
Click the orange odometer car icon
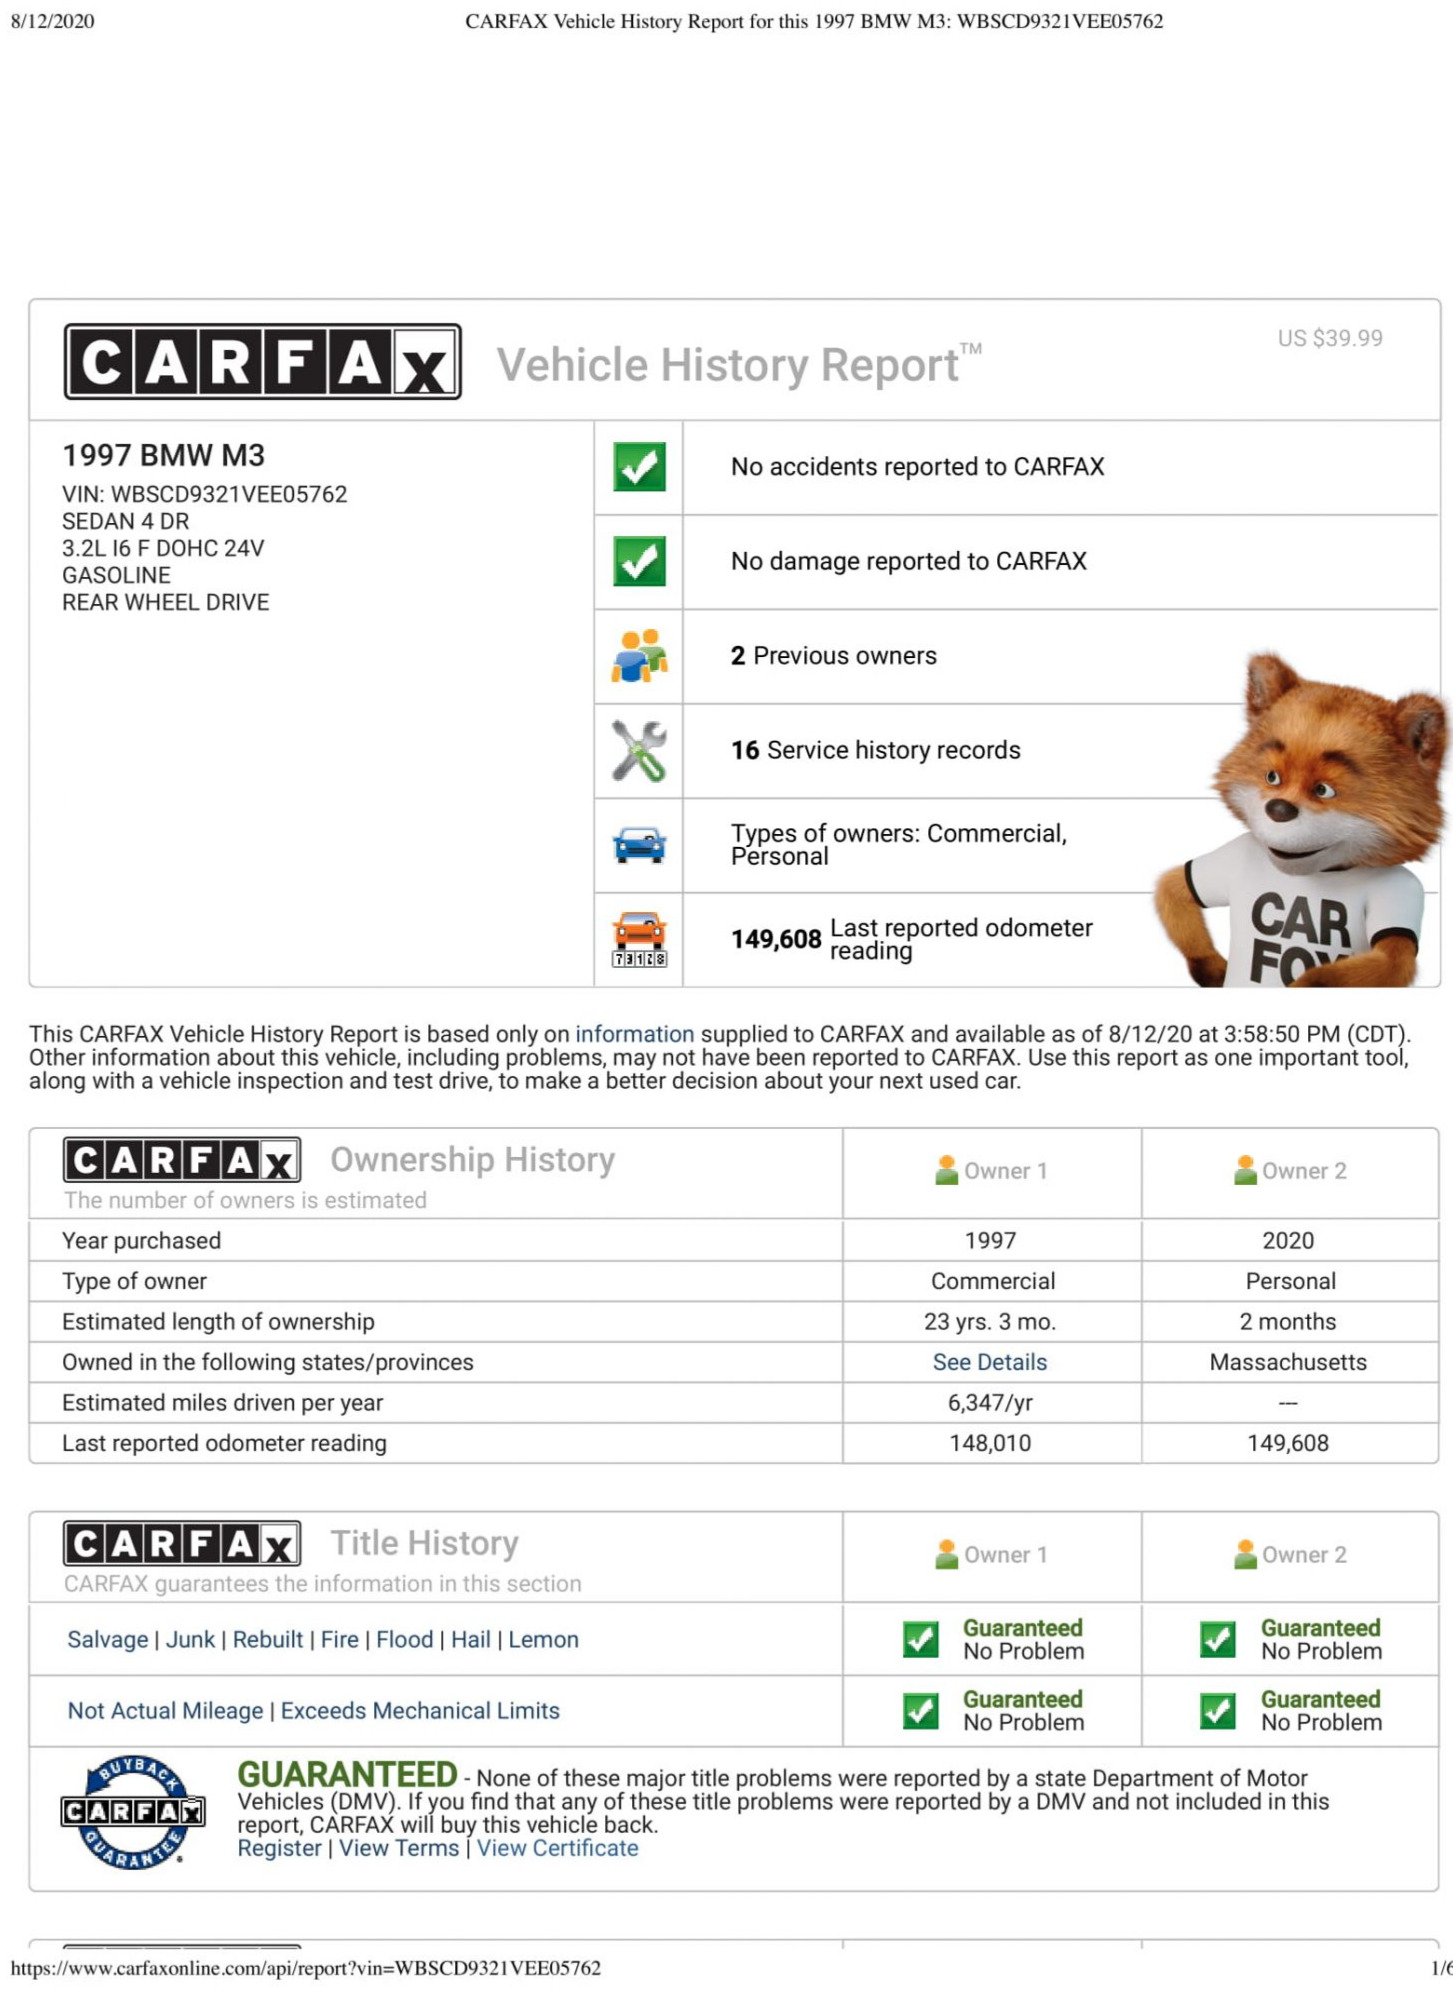tap(639, 939)
